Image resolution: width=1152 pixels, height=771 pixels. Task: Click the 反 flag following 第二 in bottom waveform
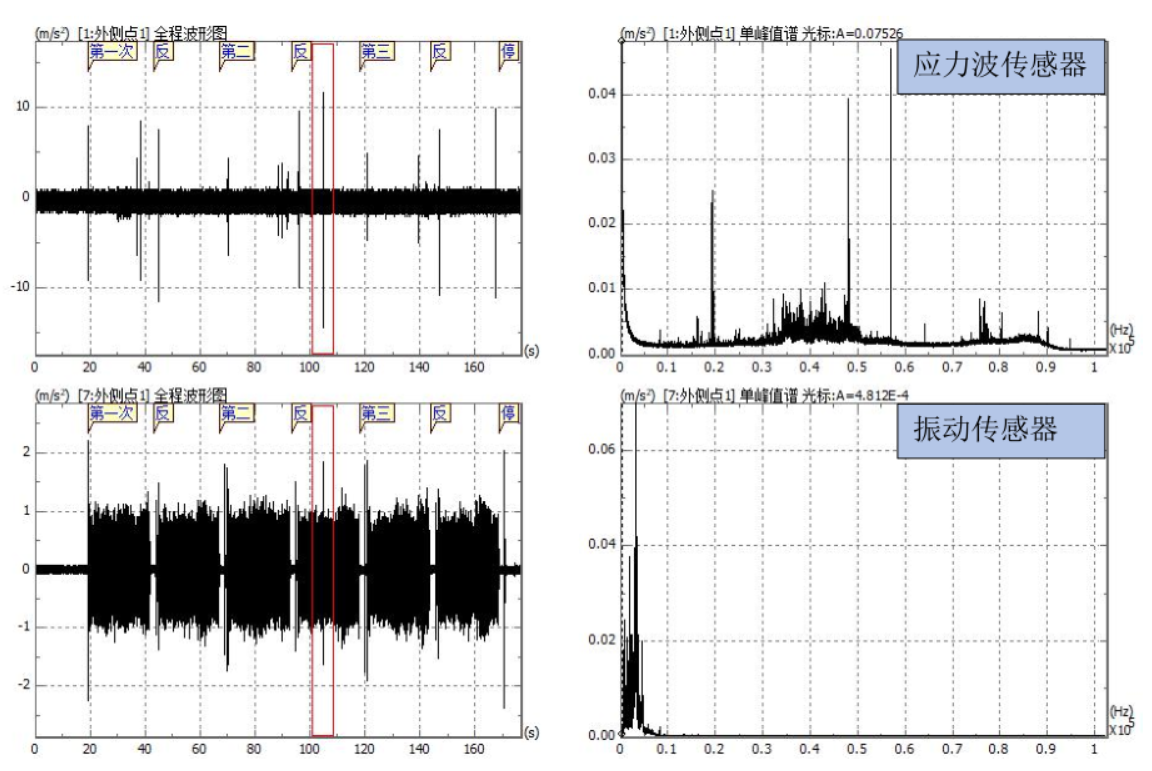(300, 415)
